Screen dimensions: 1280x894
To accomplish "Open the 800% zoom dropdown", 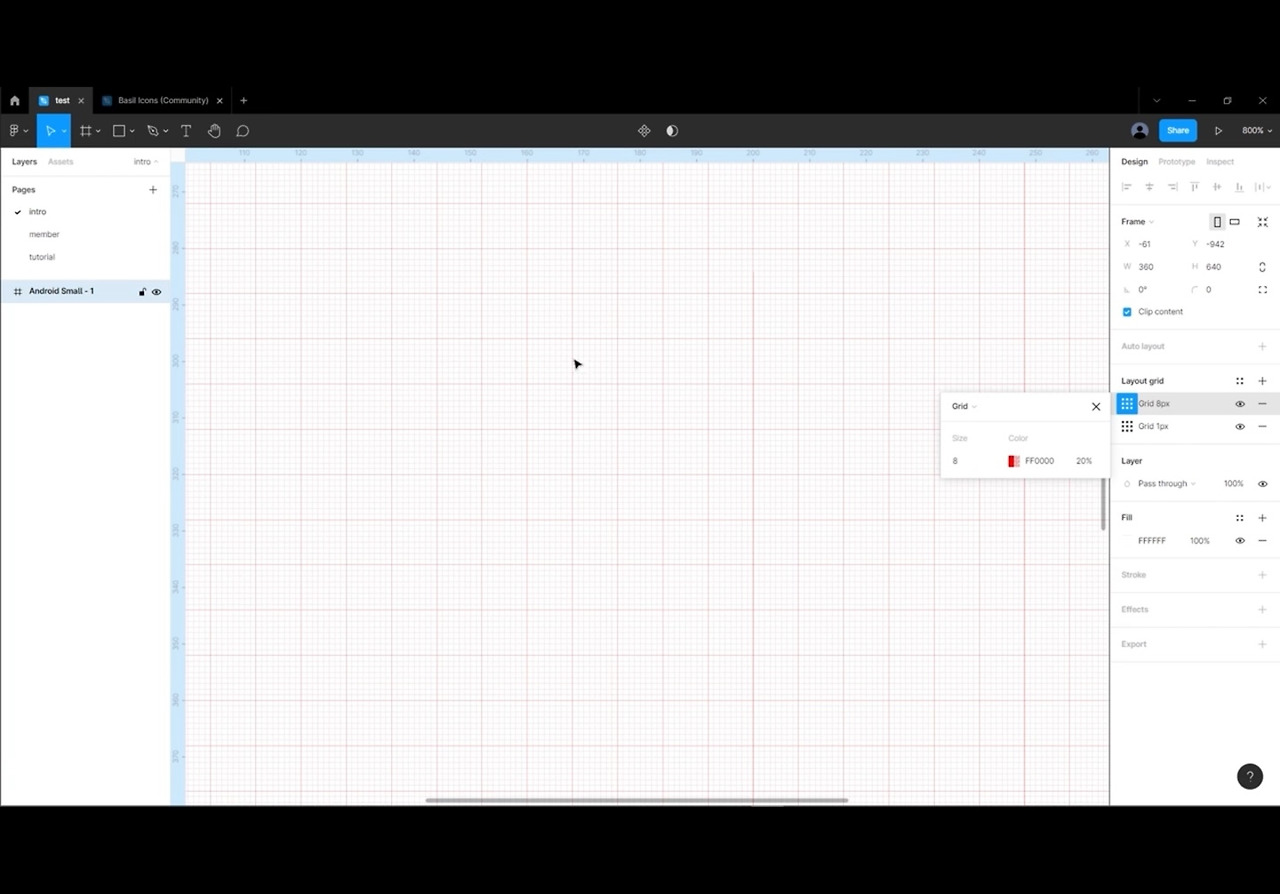I will (x=1257, y=131).
